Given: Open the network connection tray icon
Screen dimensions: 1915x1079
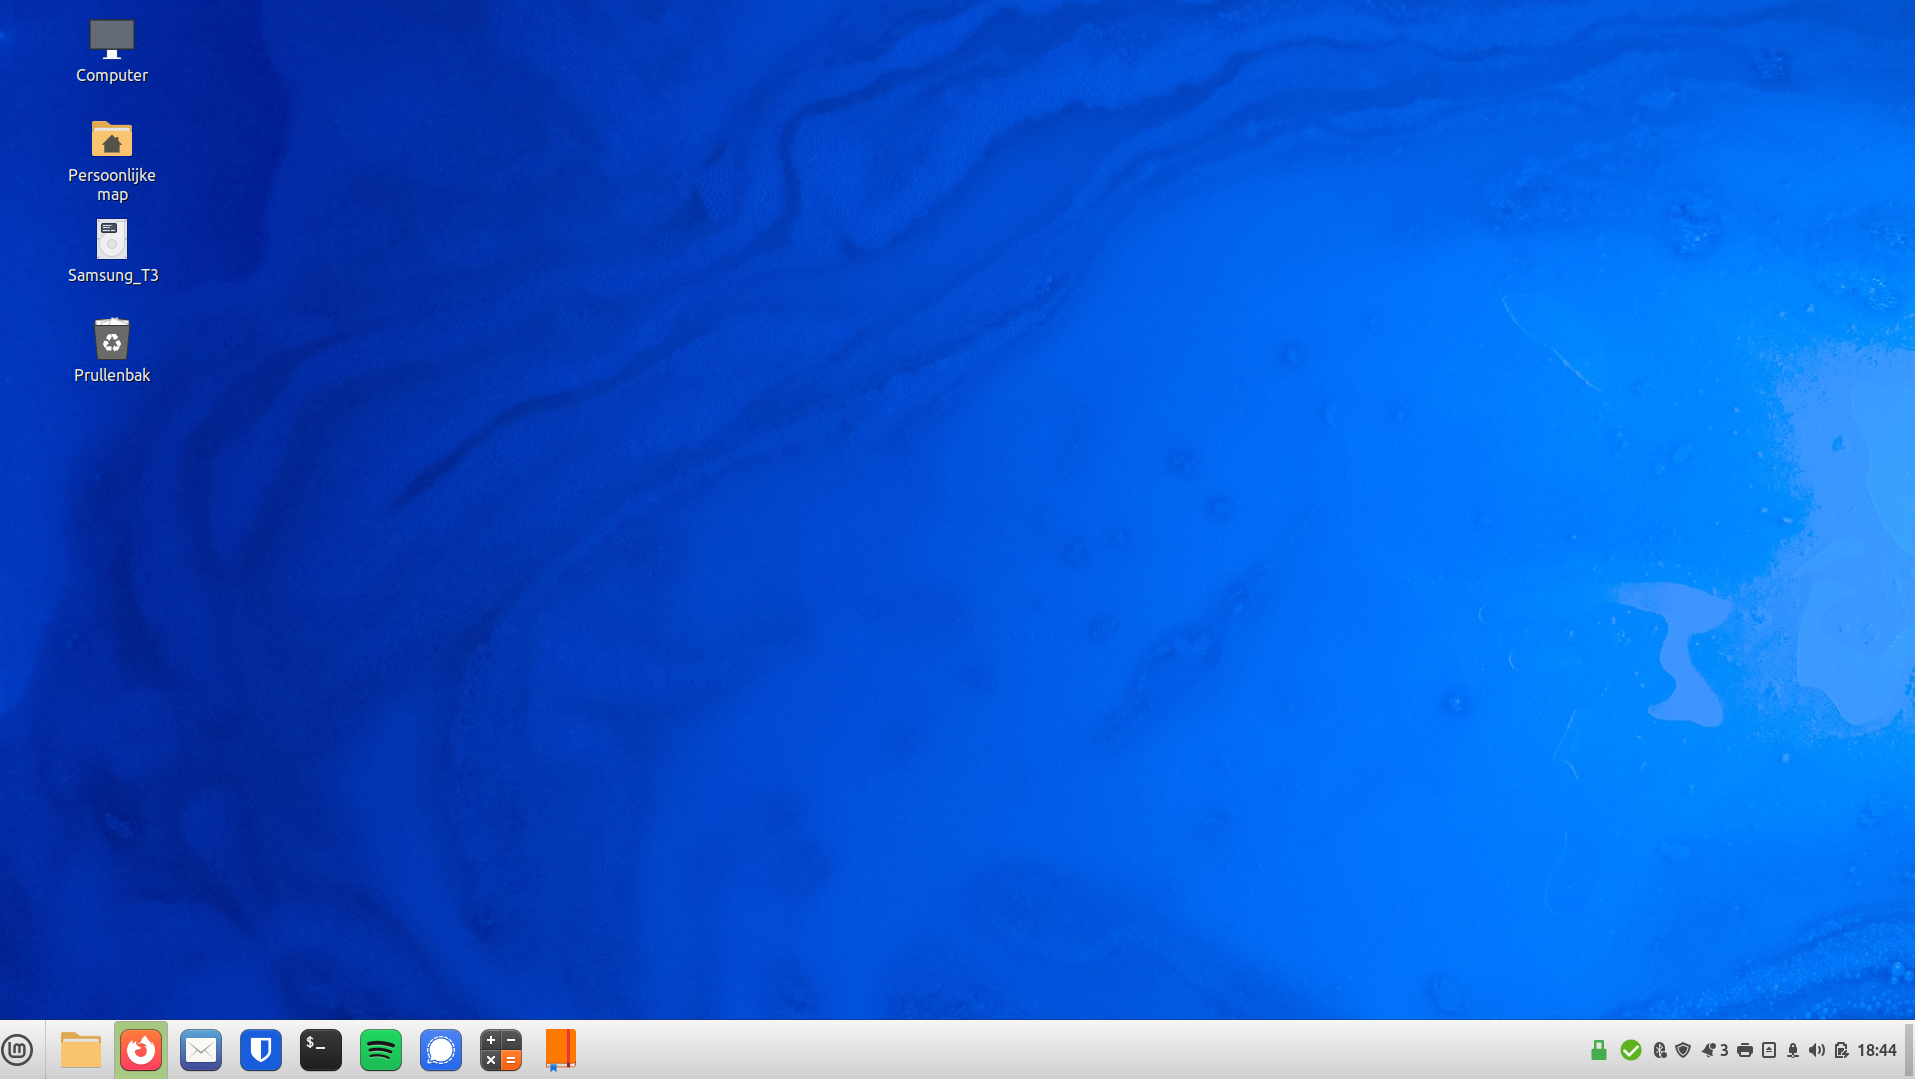Looking at the screenshot, I should [1793, 1050].
